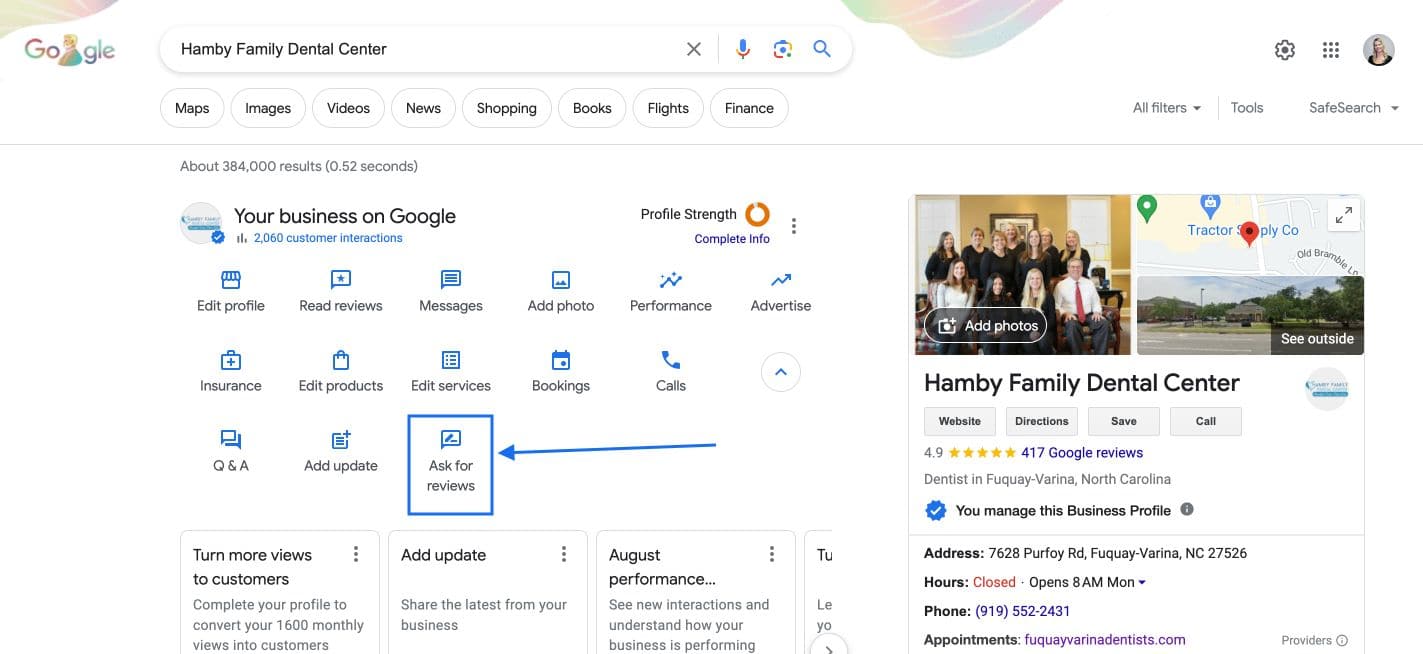Click the Directions button
Viewport: 1423px width, 654px height.
click(x=1042, y=421)
